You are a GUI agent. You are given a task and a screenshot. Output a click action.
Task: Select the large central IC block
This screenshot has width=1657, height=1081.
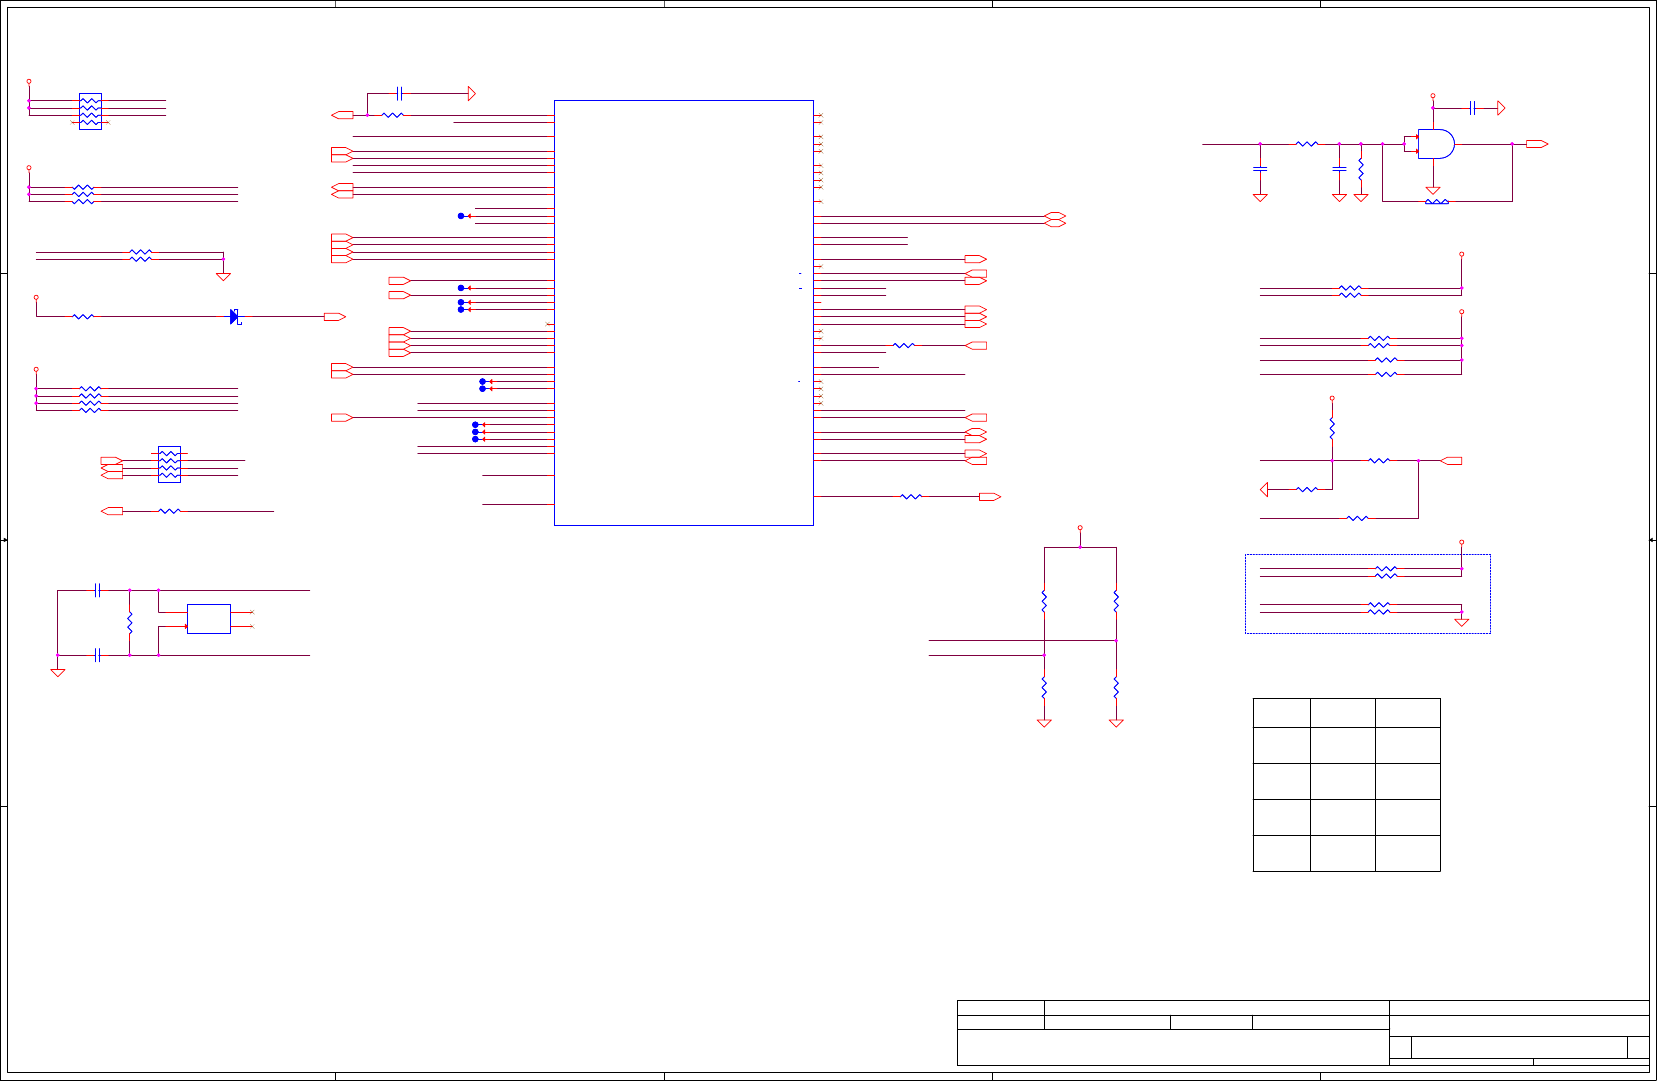tap(684, 312)
